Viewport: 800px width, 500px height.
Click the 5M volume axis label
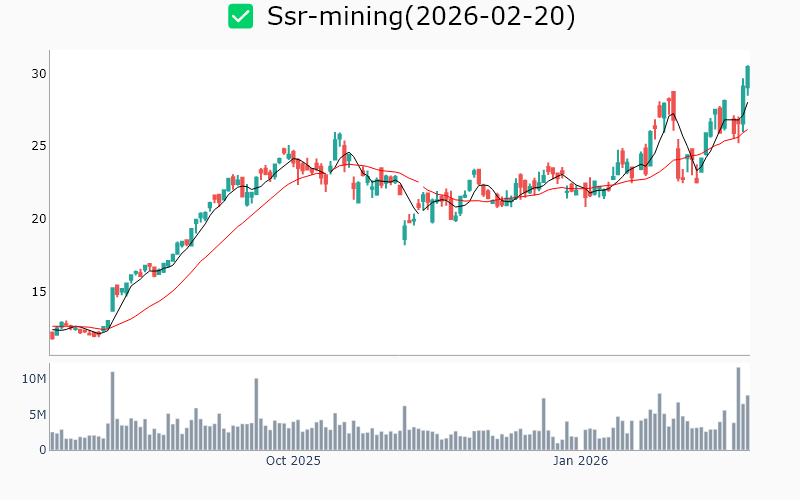[36, 415]
